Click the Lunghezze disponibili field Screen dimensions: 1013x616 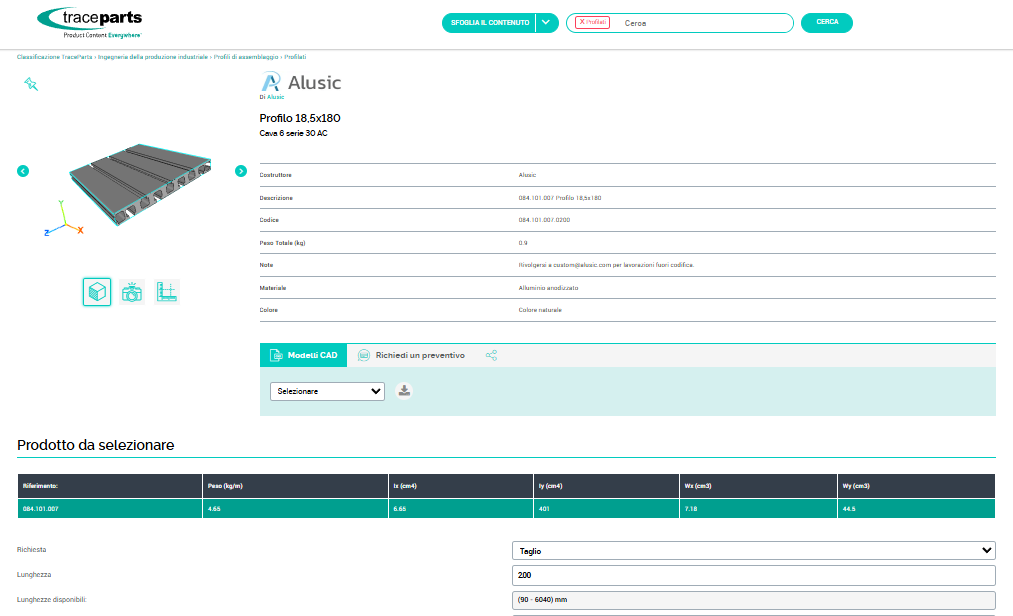coord(754,600)
